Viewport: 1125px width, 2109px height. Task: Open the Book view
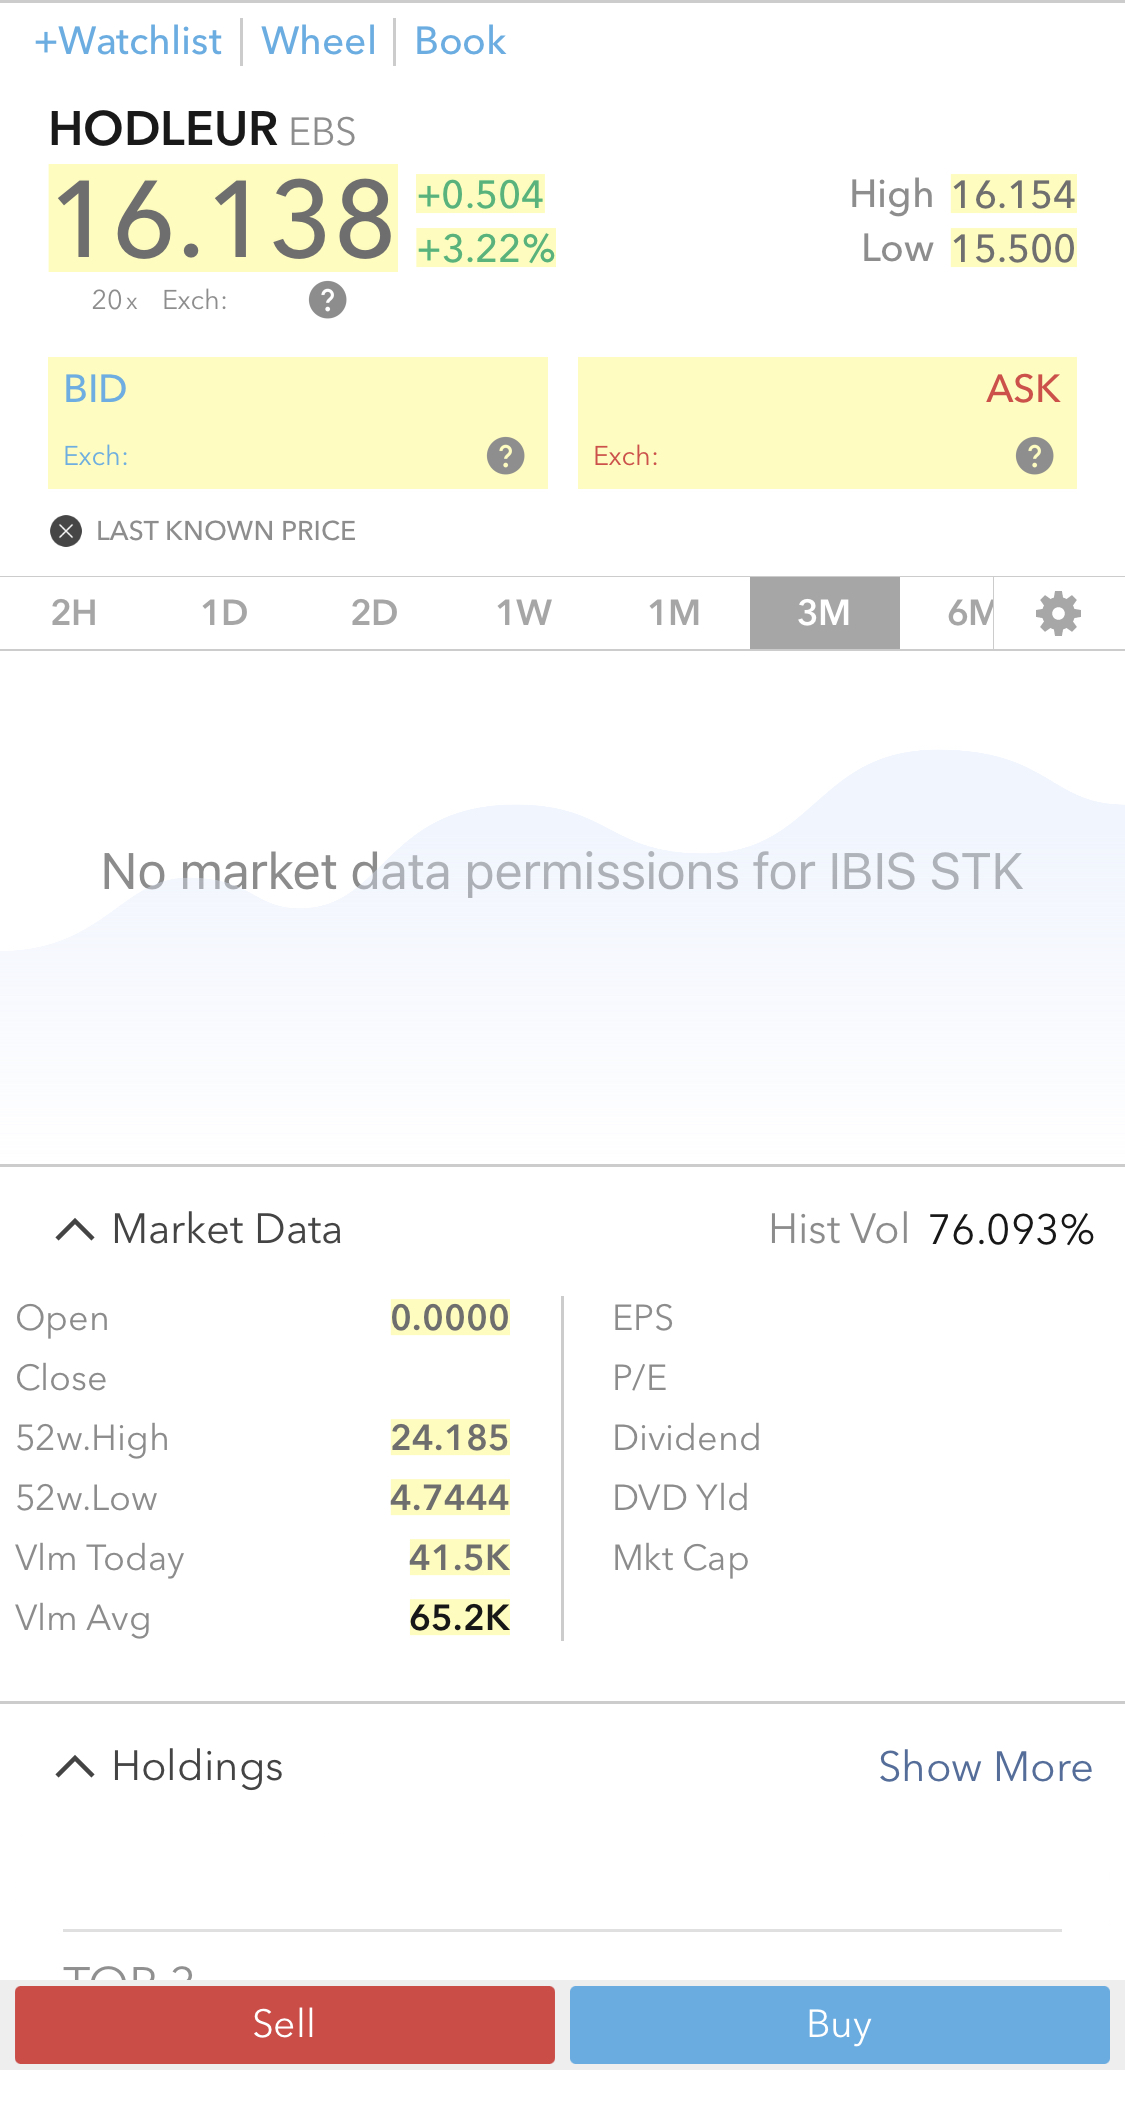460,41
